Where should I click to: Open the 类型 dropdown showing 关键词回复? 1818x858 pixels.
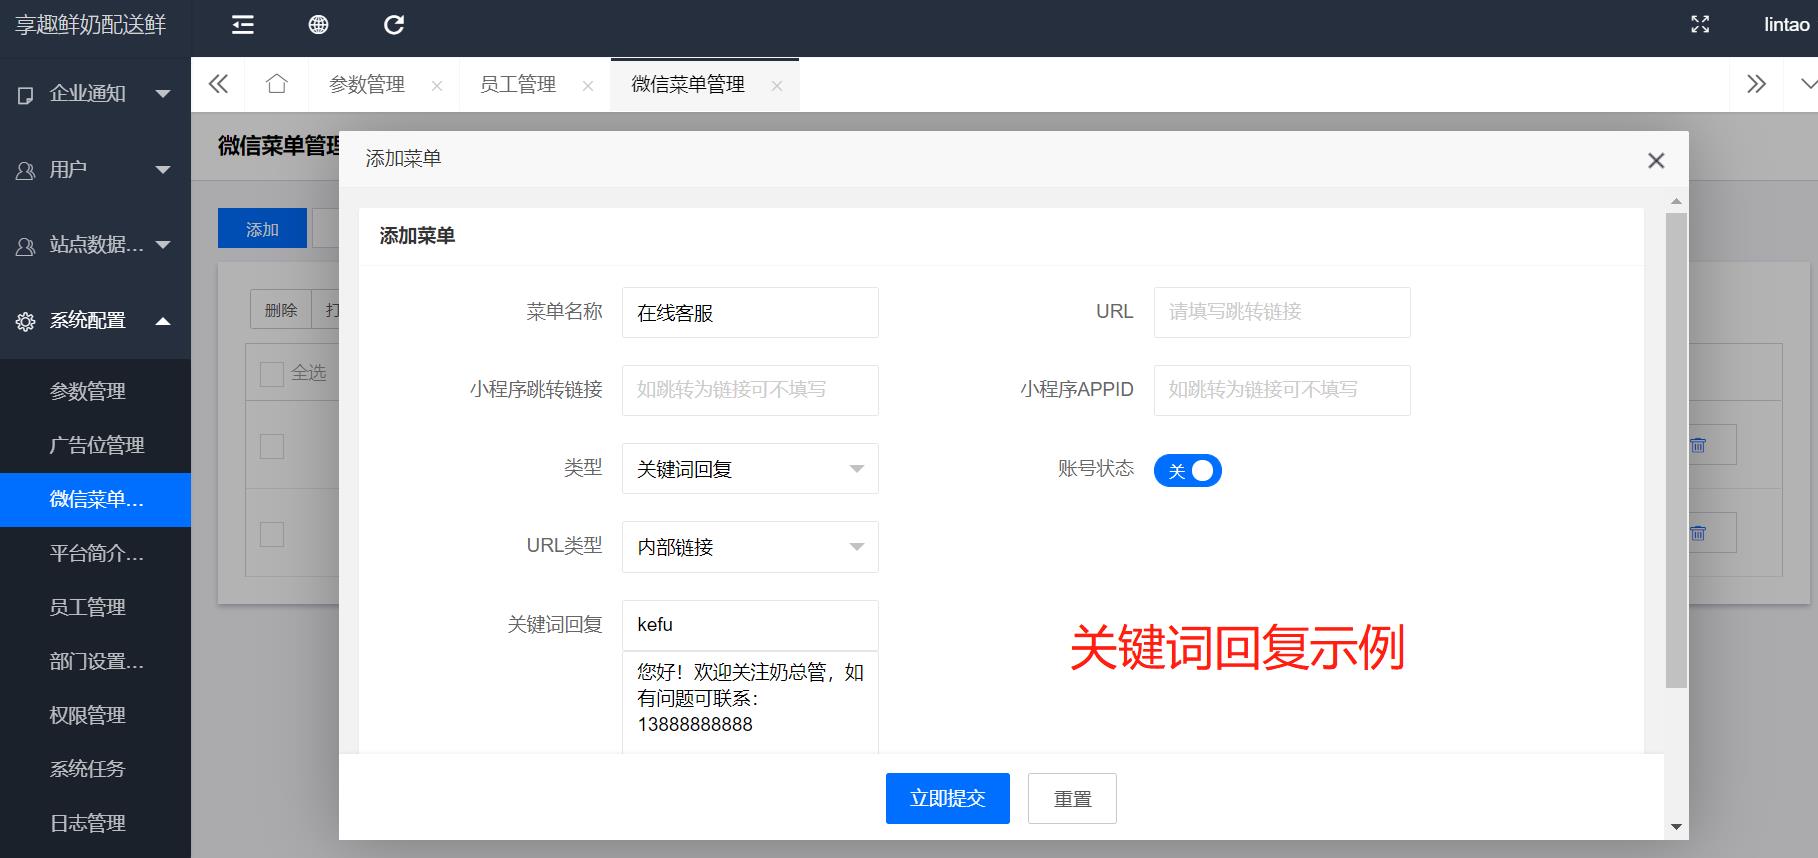coord(750,469)
